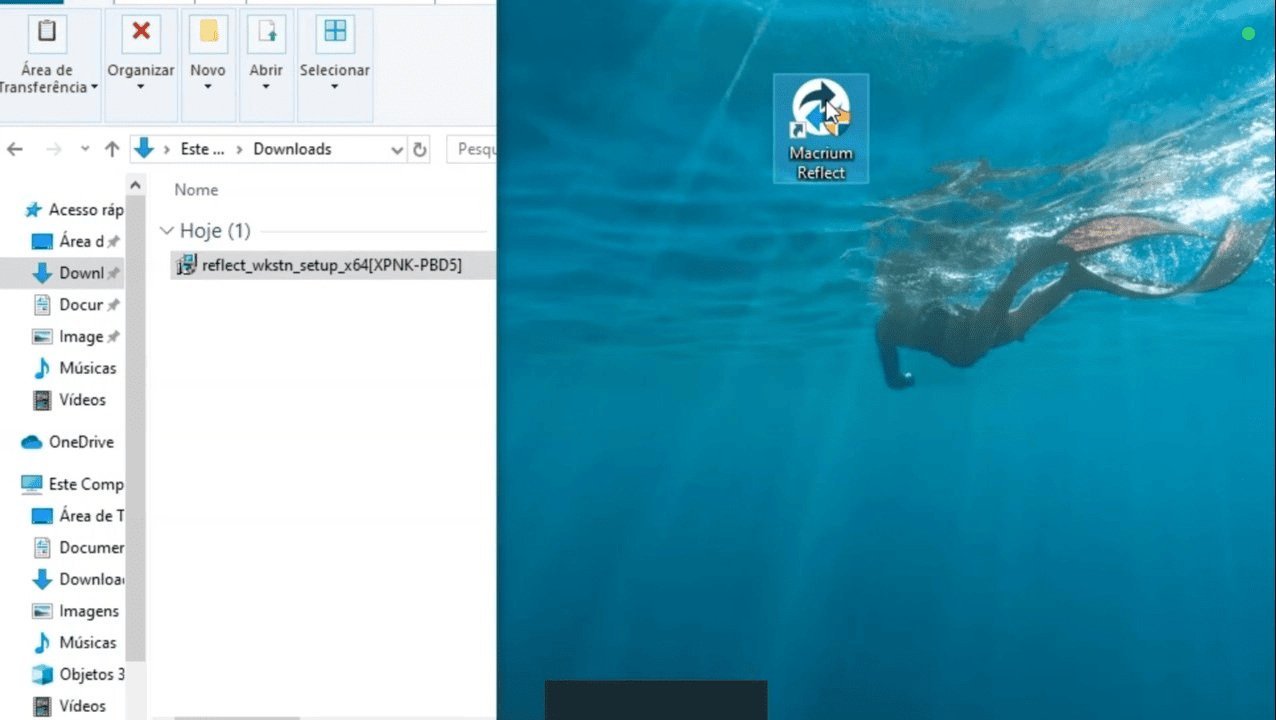Select pinned Documentos in quick access

click(76, 305)
